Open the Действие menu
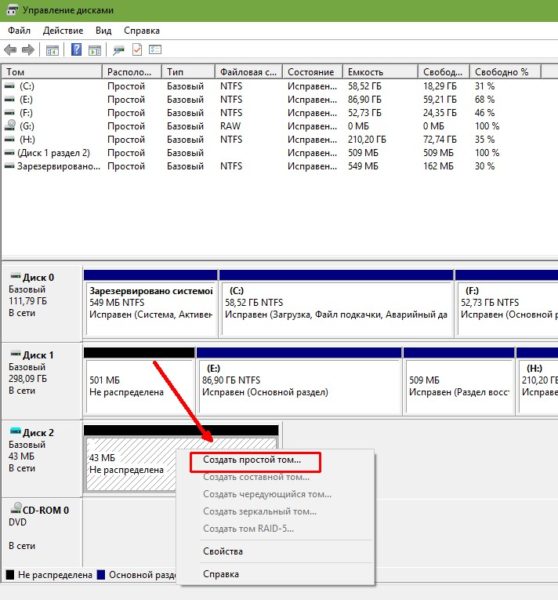Image resolution: width=558 pixels, height=600 pixels. (63, 31)
